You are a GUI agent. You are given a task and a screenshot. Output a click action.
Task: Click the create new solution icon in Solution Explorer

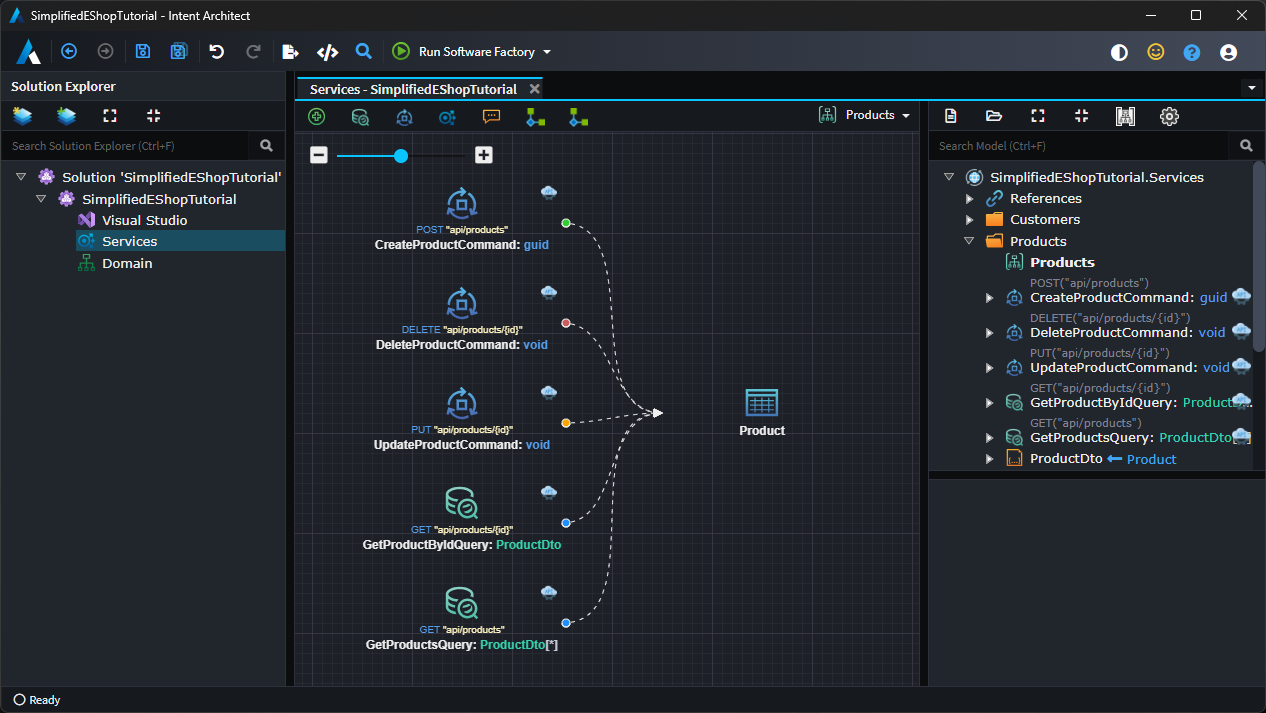(22, 116)
